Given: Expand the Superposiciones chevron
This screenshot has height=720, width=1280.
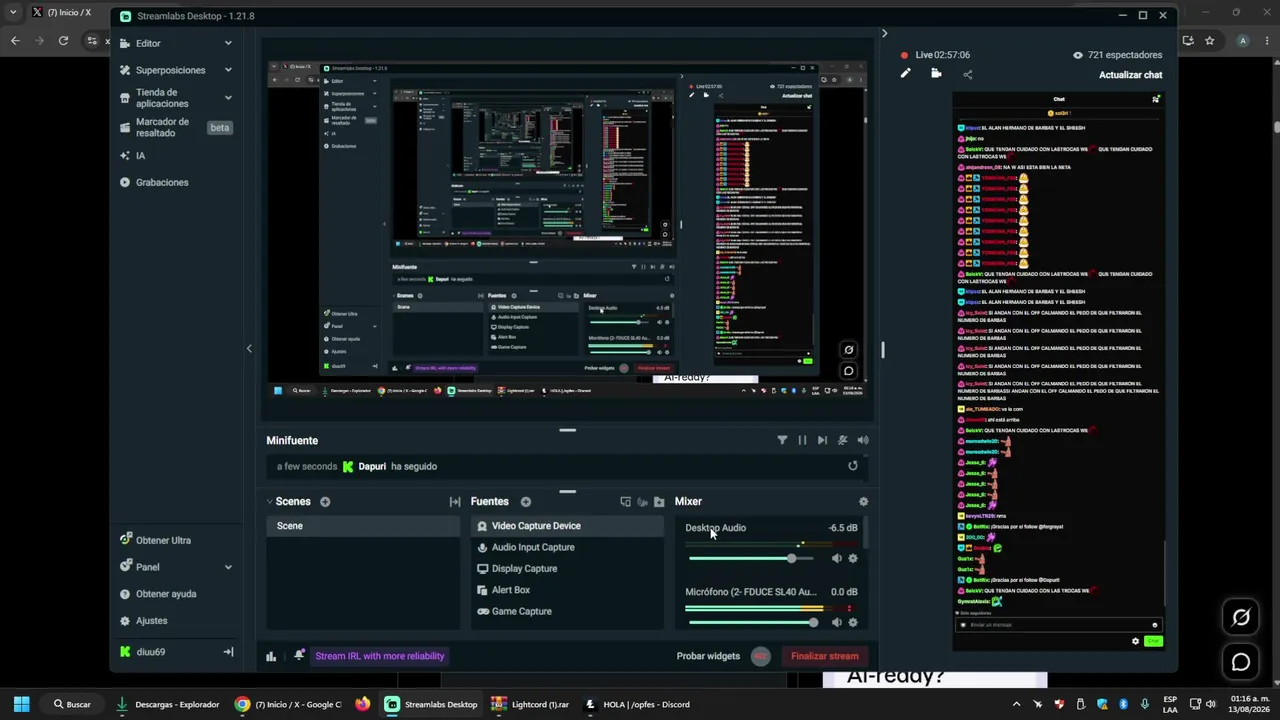Looking at the screenshot, I should [x=228, y=70].
